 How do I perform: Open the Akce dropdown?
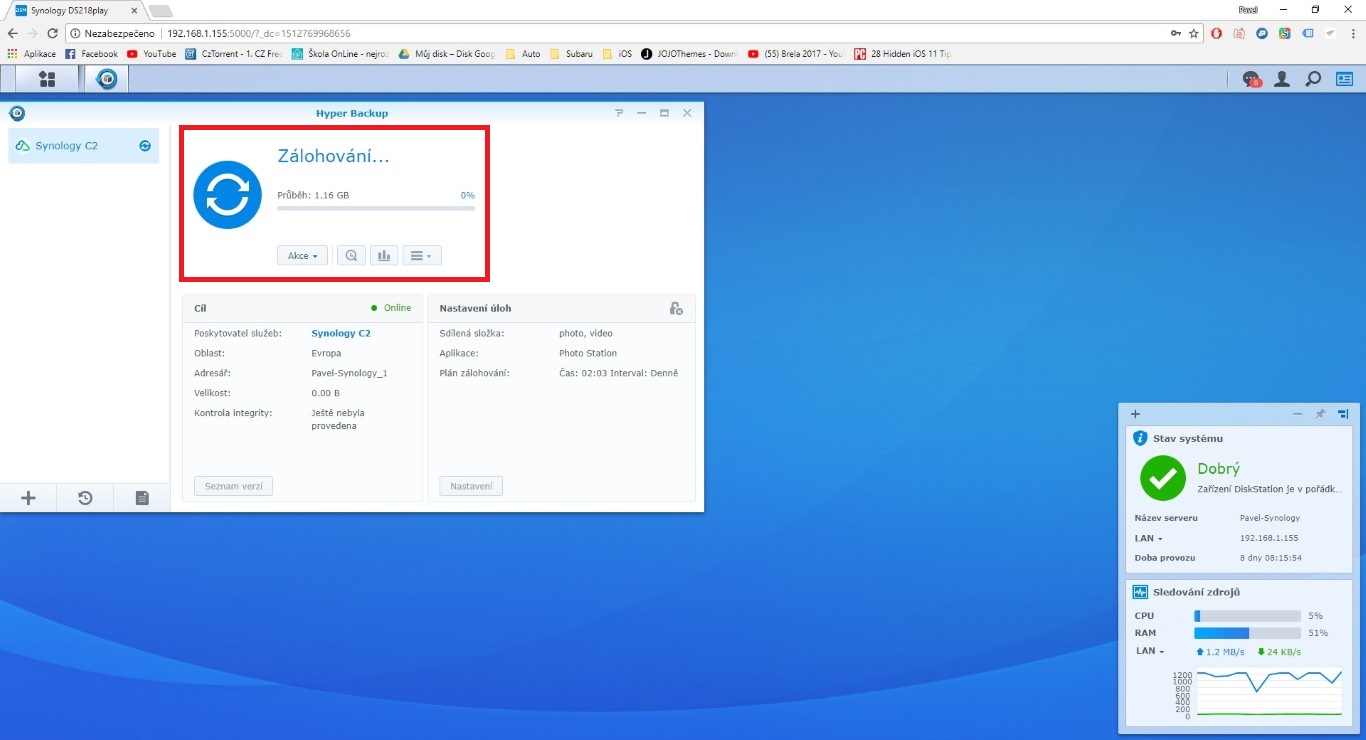click(x=302, y=256)
